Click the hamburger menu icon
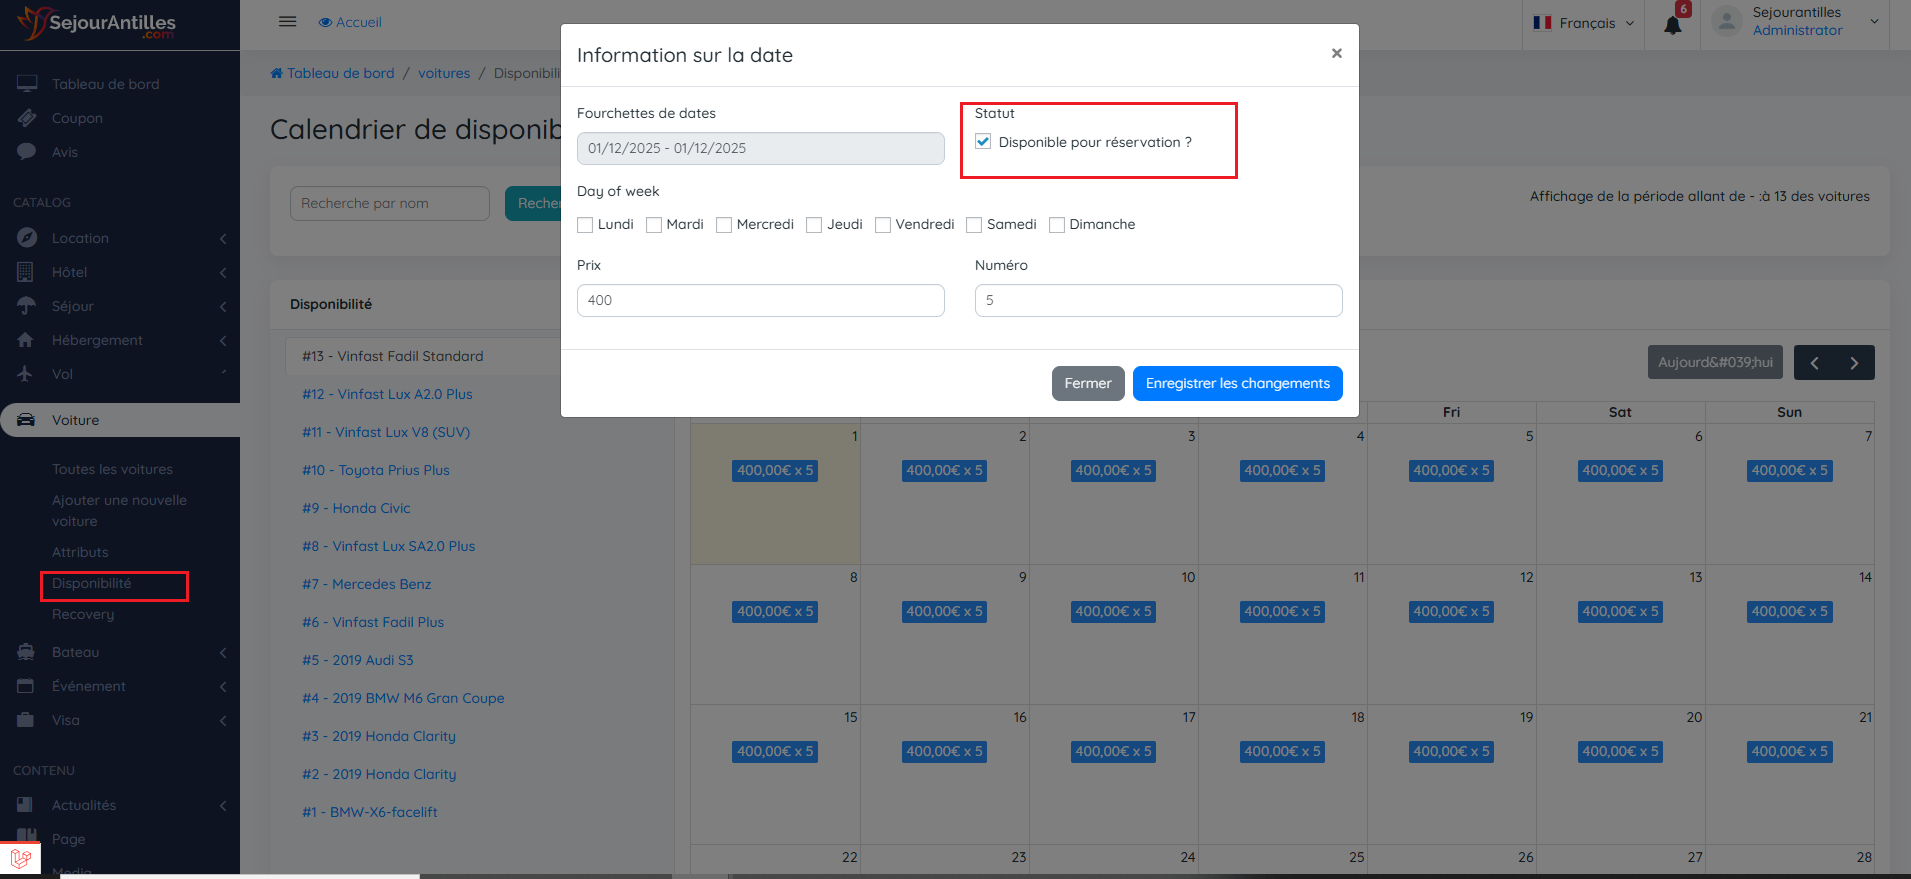The height and width of the screenshot is (879, 1911). click(288, 22)
